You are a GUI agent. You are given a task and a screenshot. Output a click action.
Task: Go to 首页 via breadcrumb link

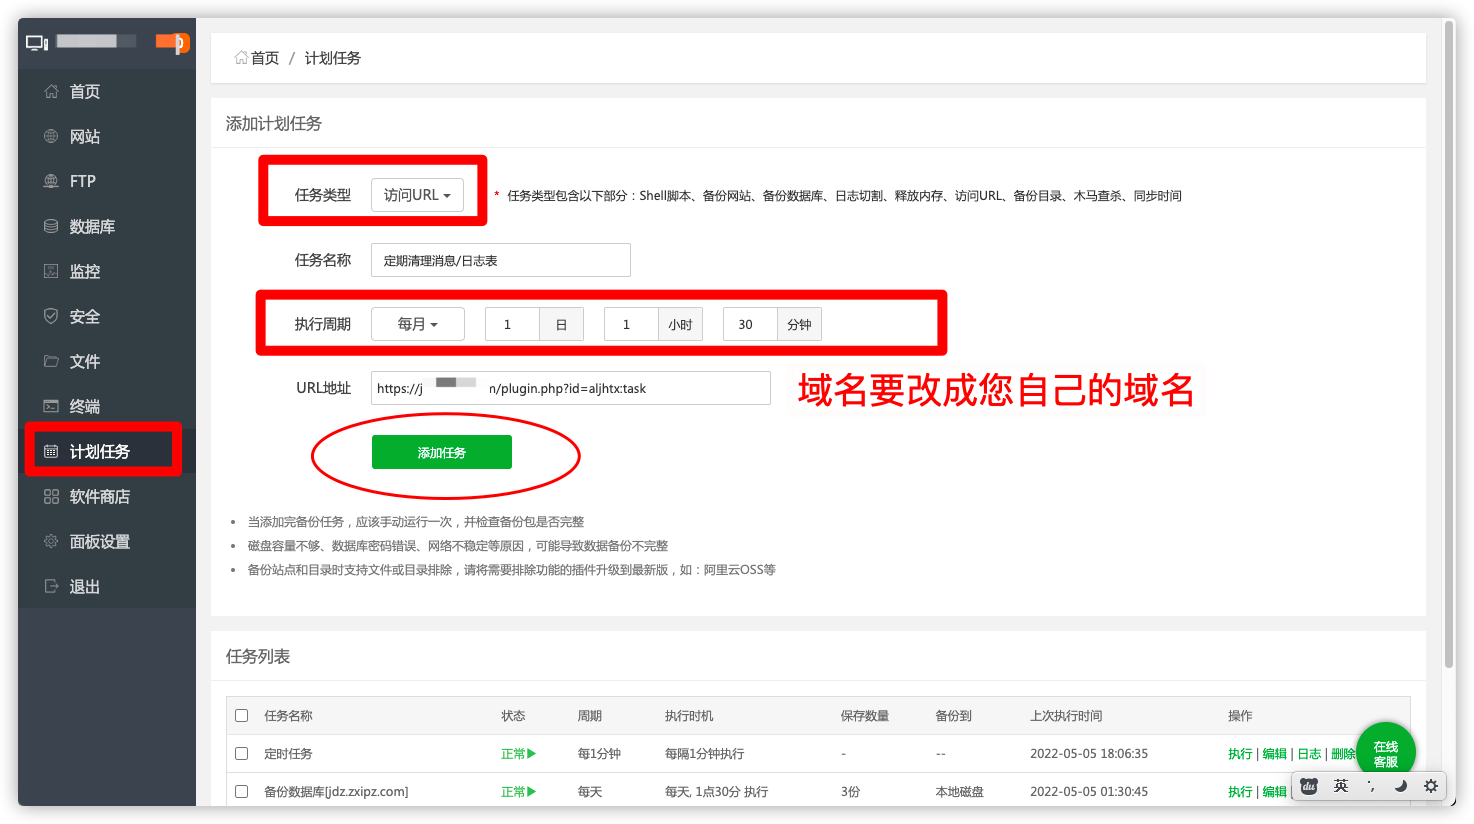(265, 58)
